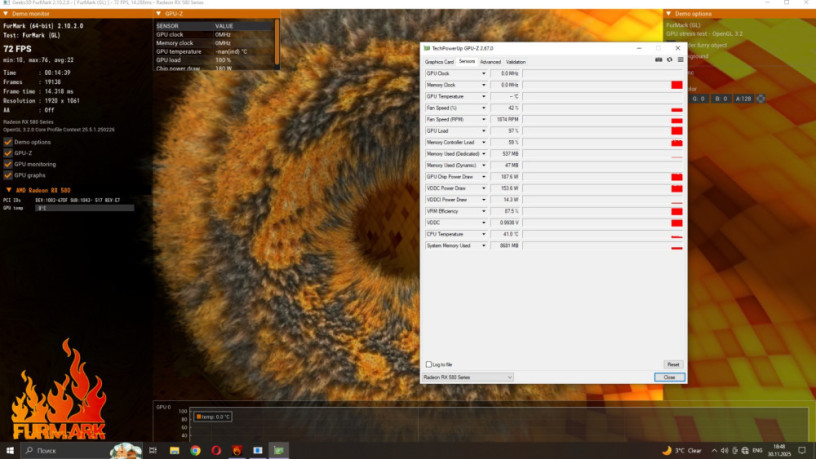This screenshot has height=459, width=816.
Task: Show hidden system tray icons
Action: (714, 450)
